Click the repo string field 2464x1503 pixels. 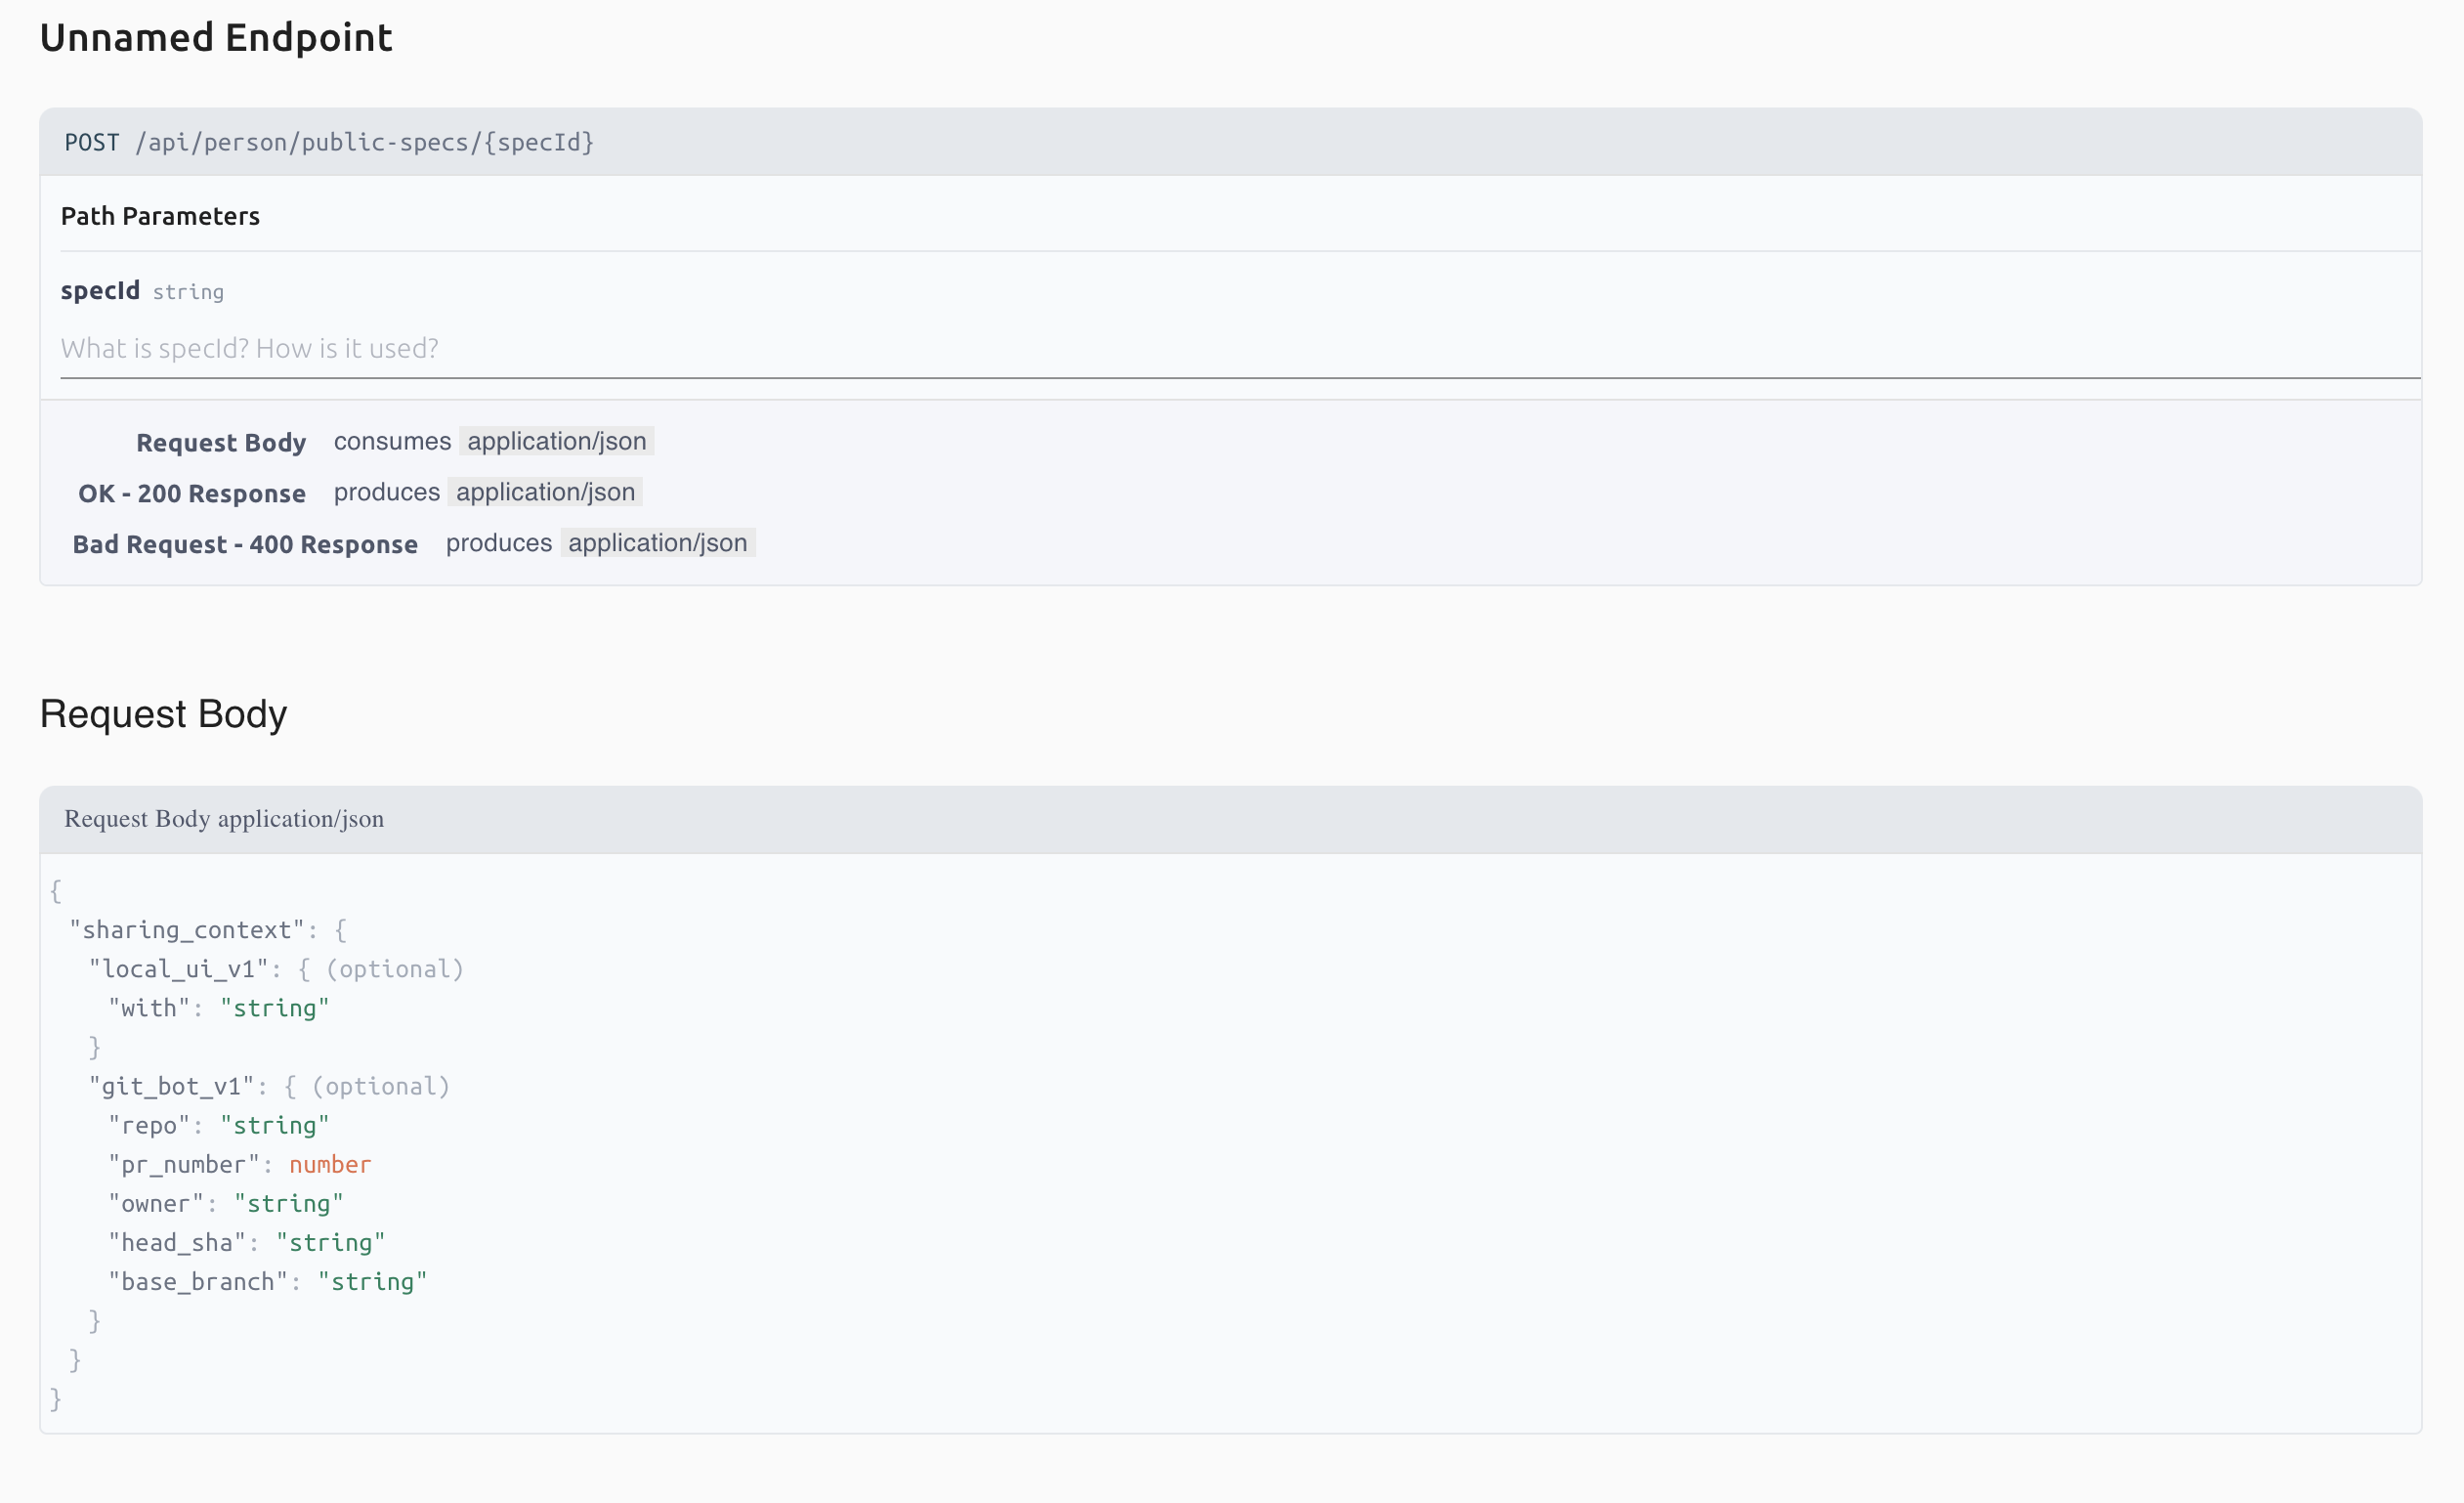(x=152, y=1124)
